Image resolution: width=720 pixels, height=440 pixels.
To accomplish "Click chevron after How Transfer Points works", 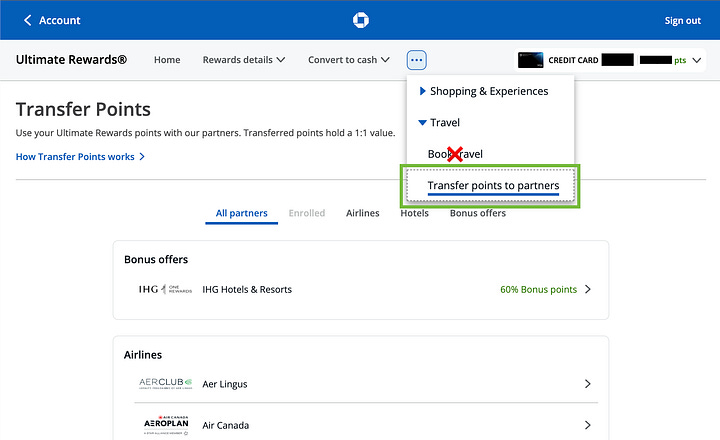I will point(142,157).
